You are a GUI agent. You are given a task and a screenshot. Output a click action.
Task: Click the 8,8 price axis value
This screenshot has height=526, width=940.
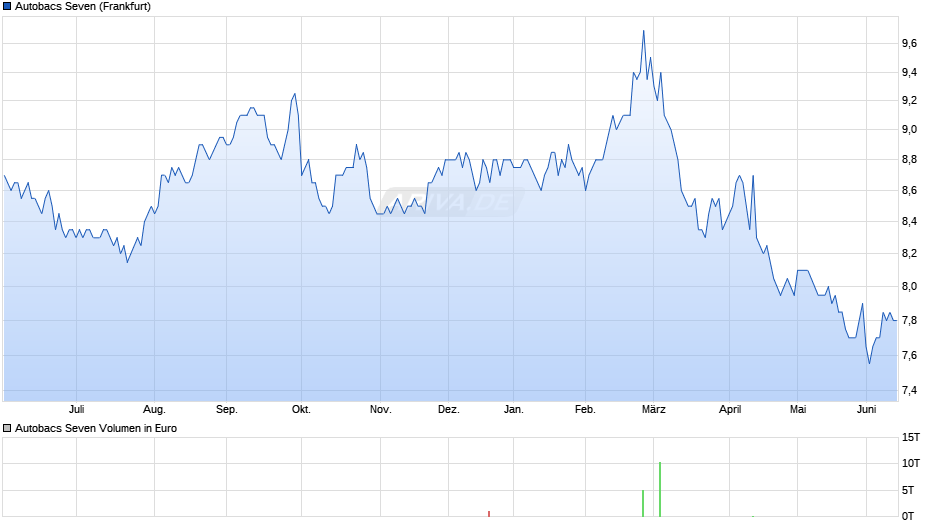[909, 160]
